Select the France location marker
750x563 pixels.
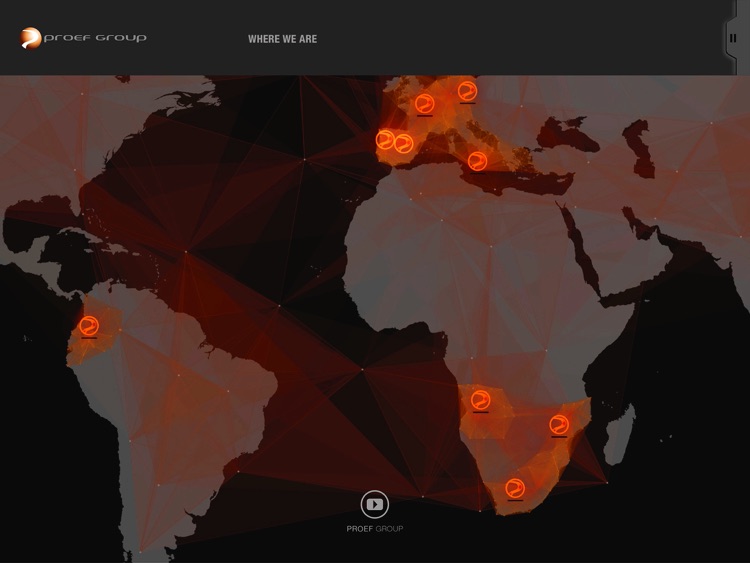coord(424,104)
